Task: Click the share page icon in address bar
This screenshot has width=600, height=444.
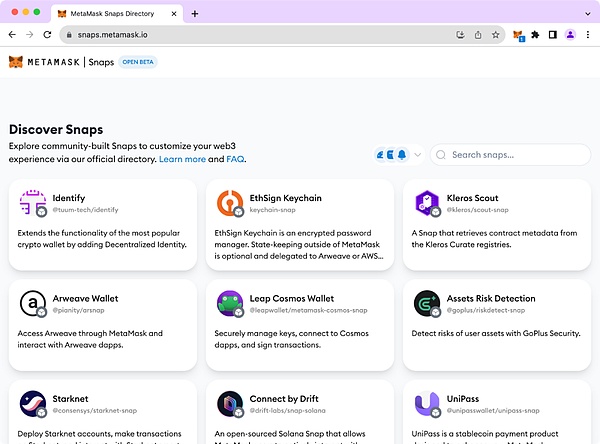Action: pos(478,34)
